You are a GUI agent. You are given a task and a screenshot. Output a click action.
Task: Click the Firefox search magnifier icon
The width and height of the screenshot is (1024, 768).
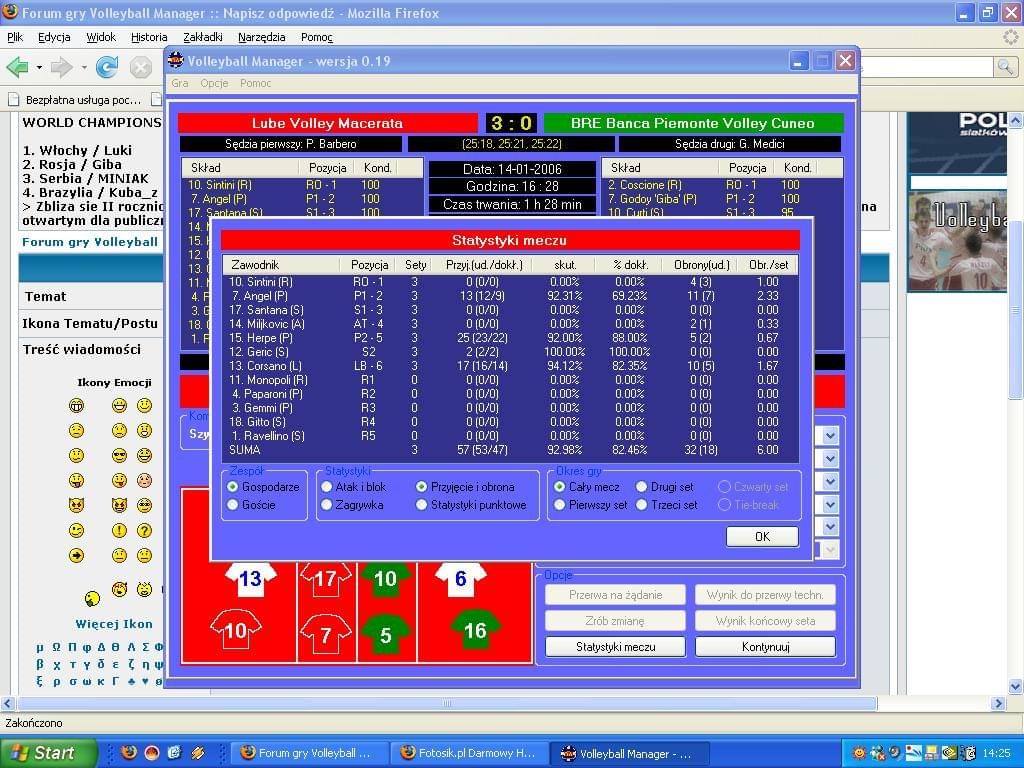pyautogui.click(x=1005, y=67)
